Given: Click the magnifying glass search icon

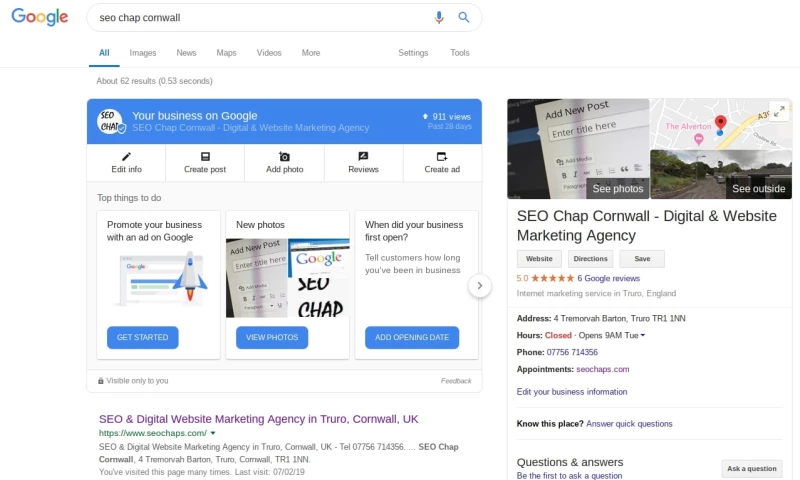Looking at the screenshot, I should [464, 17].
